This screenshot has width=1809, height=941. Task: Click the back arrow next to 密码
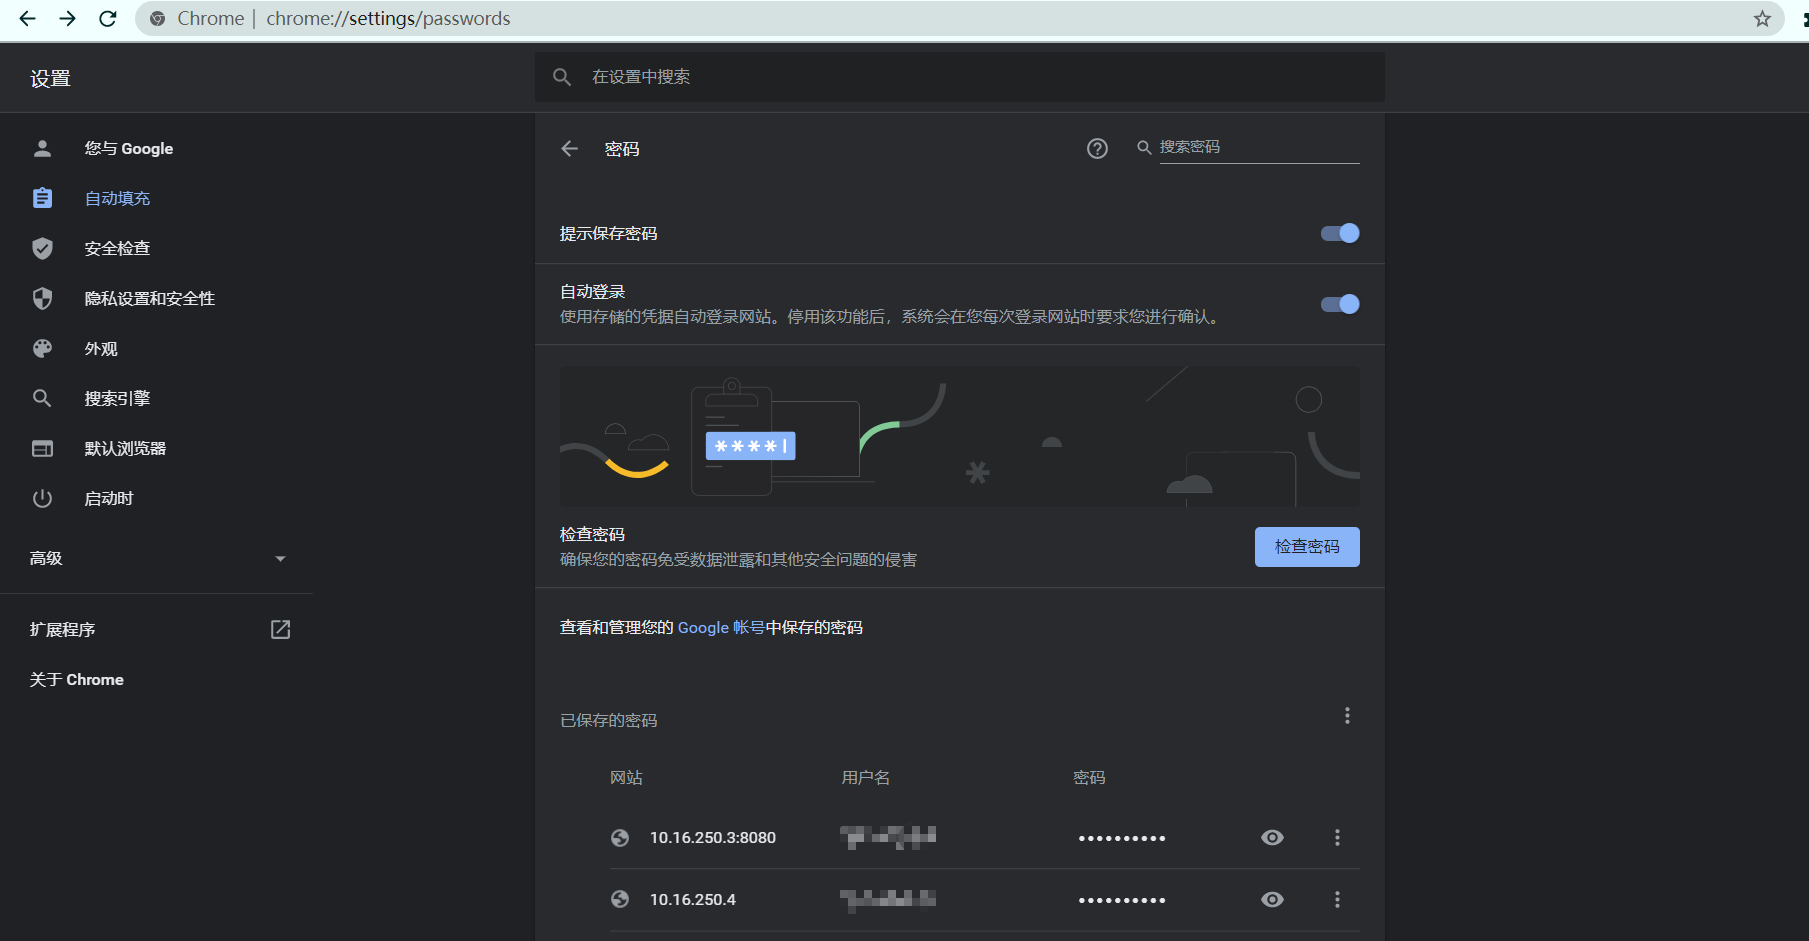[x=569, y=148]
